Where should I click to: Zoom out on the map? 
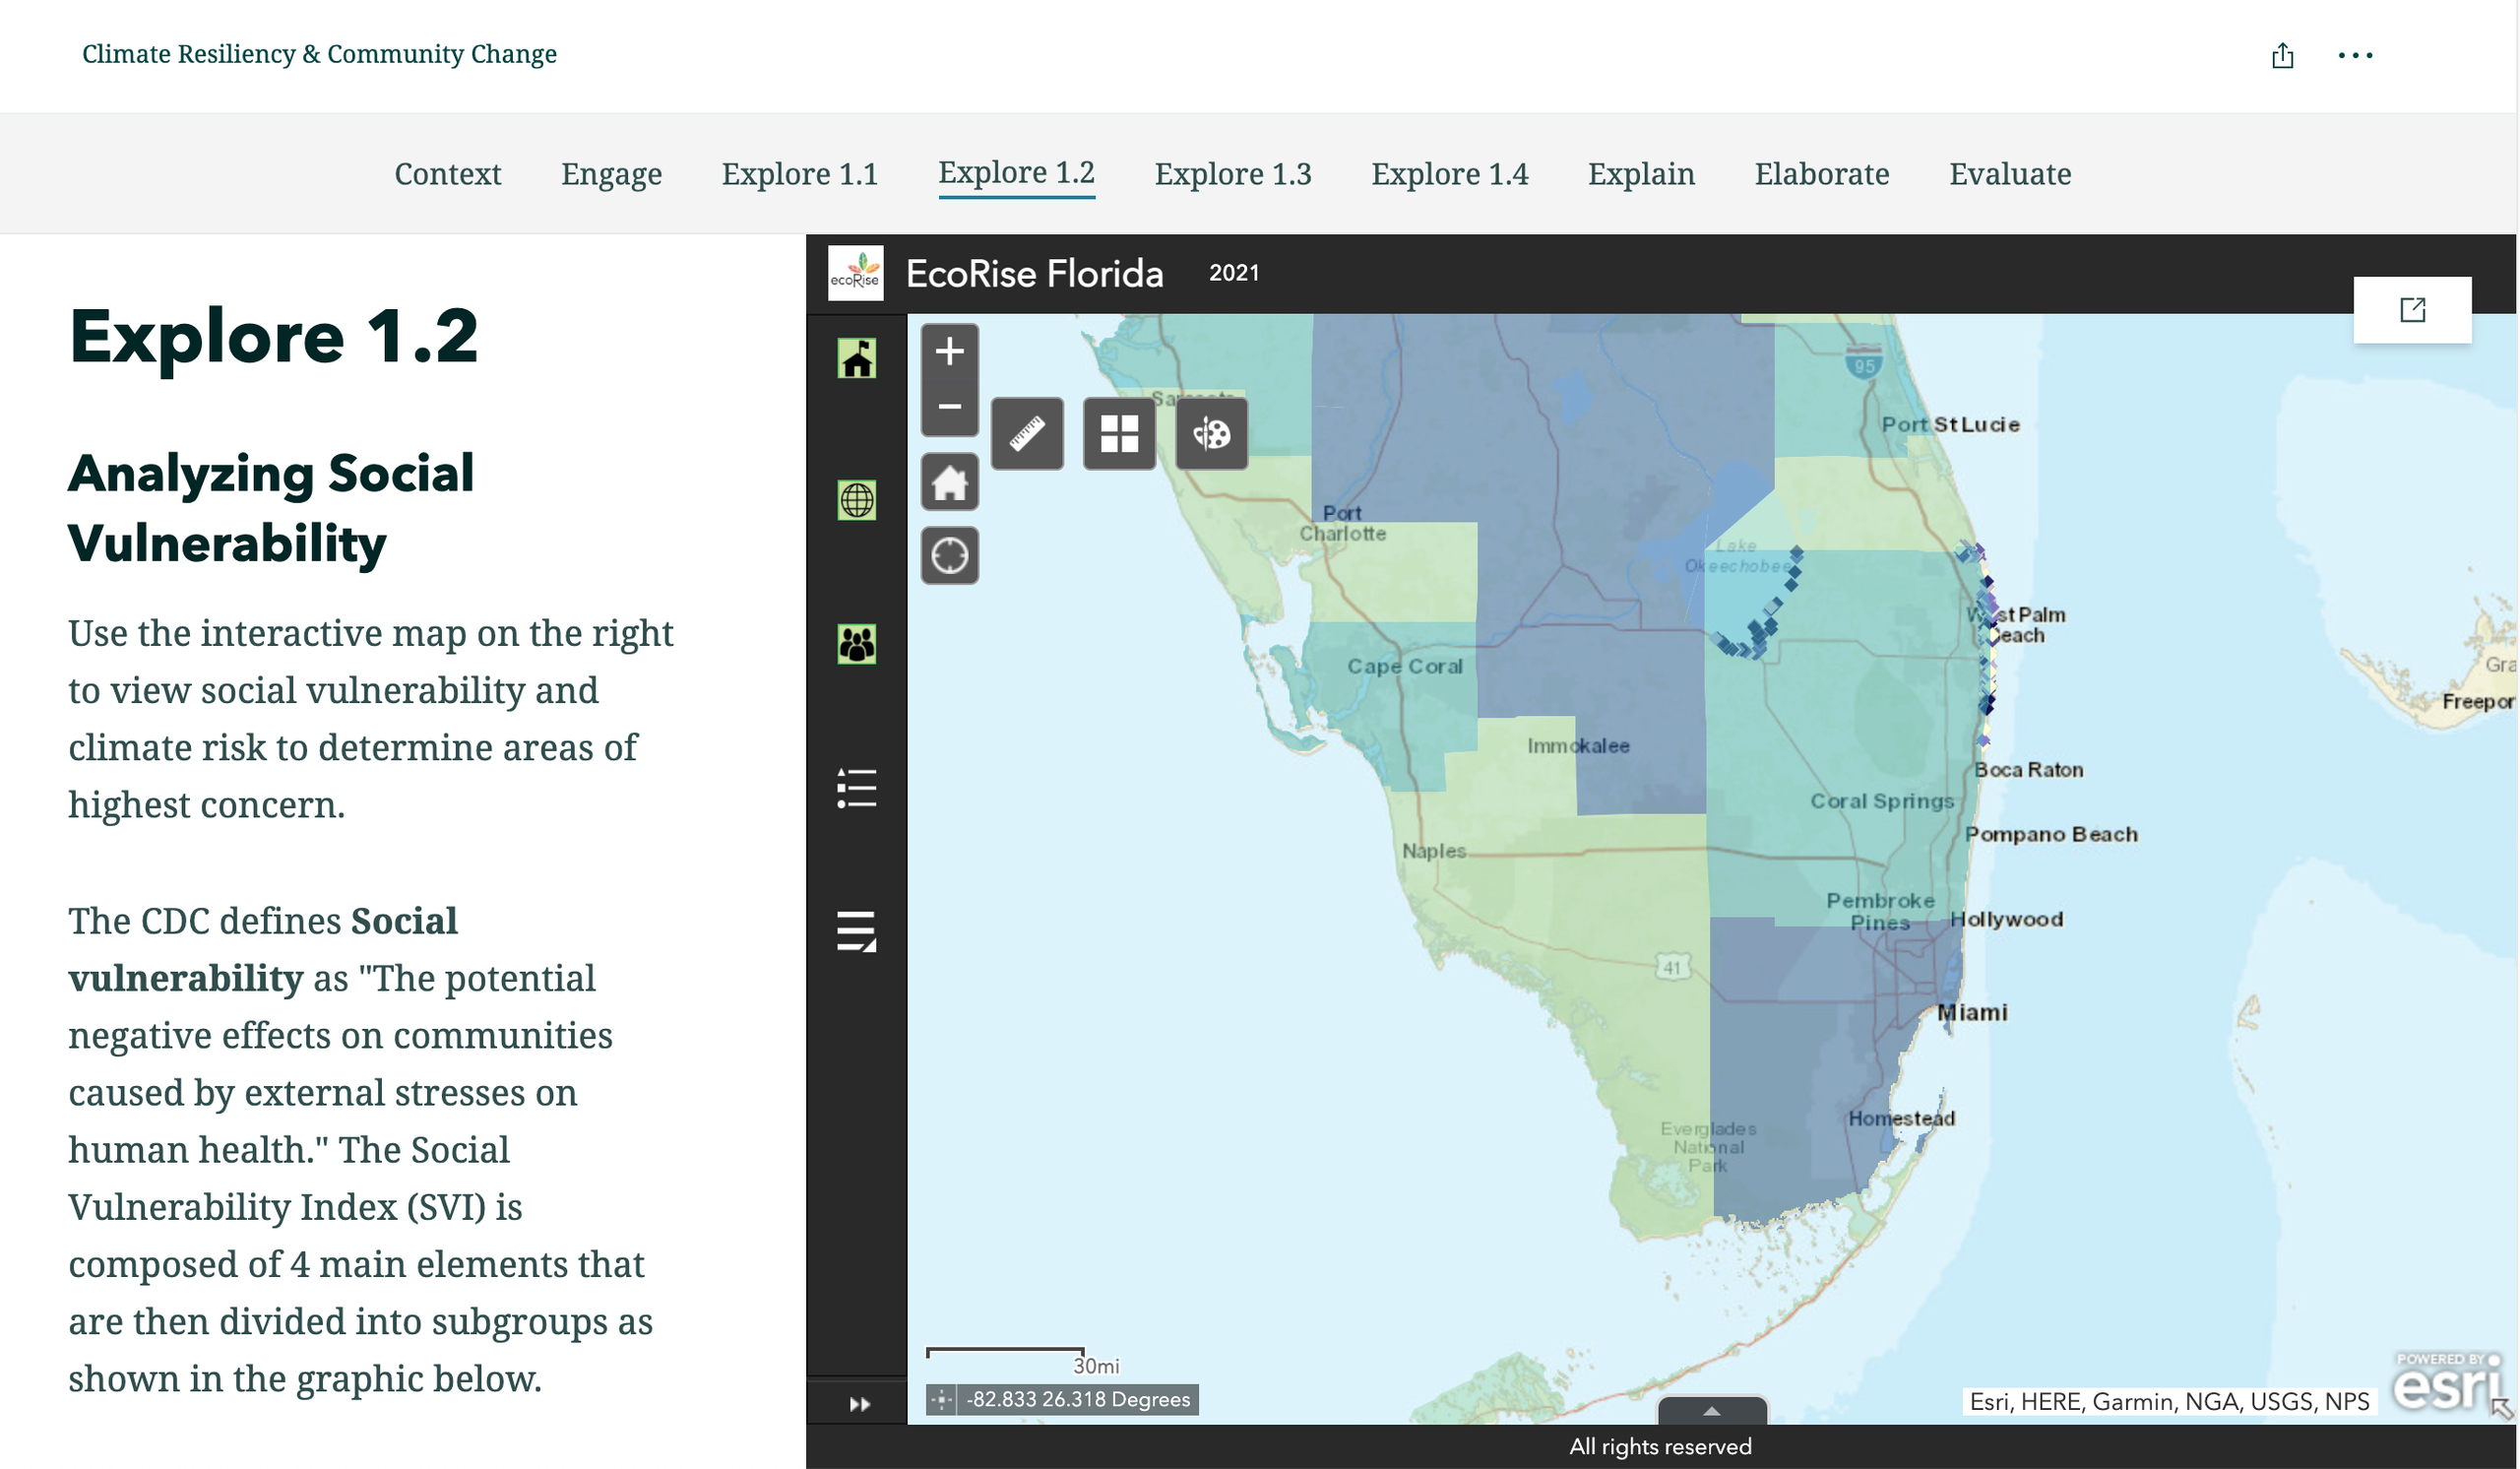coord(950,407)
